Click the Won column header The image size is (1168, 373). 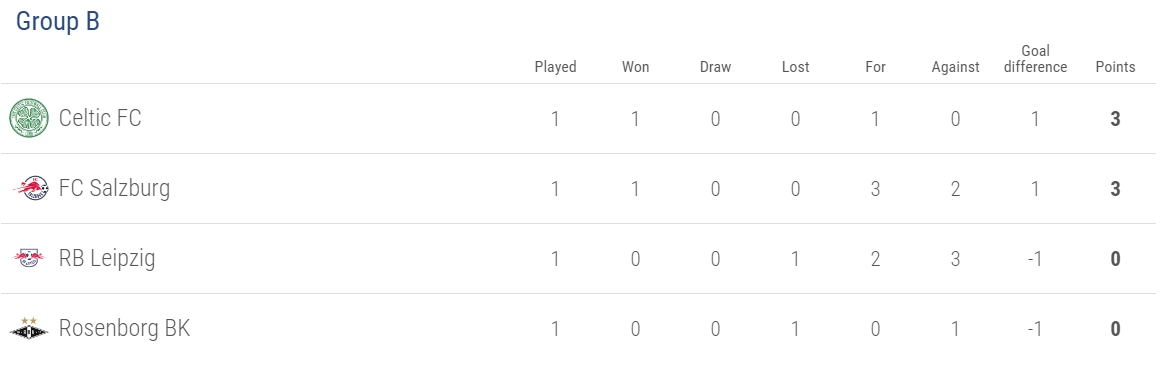[x=635, y=67]
